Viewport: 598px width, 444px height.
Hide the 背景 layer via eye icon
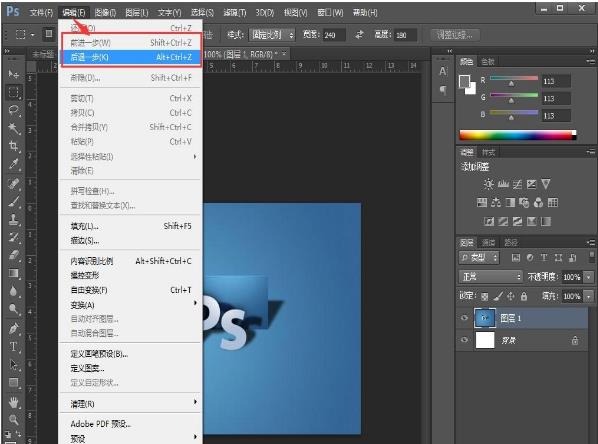pos(464,339)
